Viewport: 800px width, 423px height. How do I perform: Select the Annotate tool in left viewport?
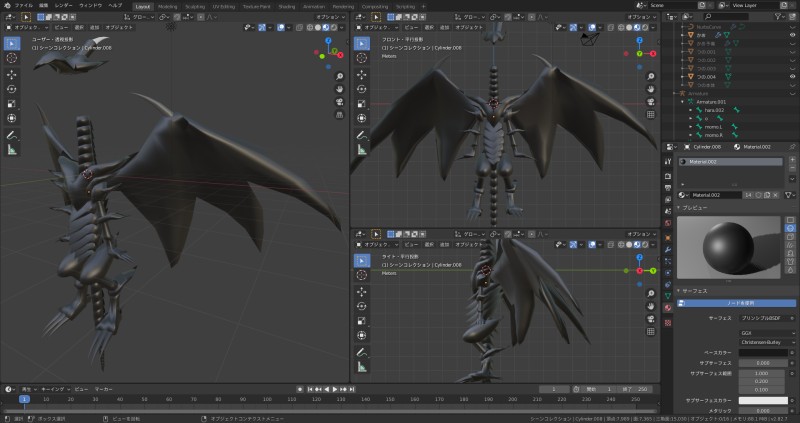(12, 134)
